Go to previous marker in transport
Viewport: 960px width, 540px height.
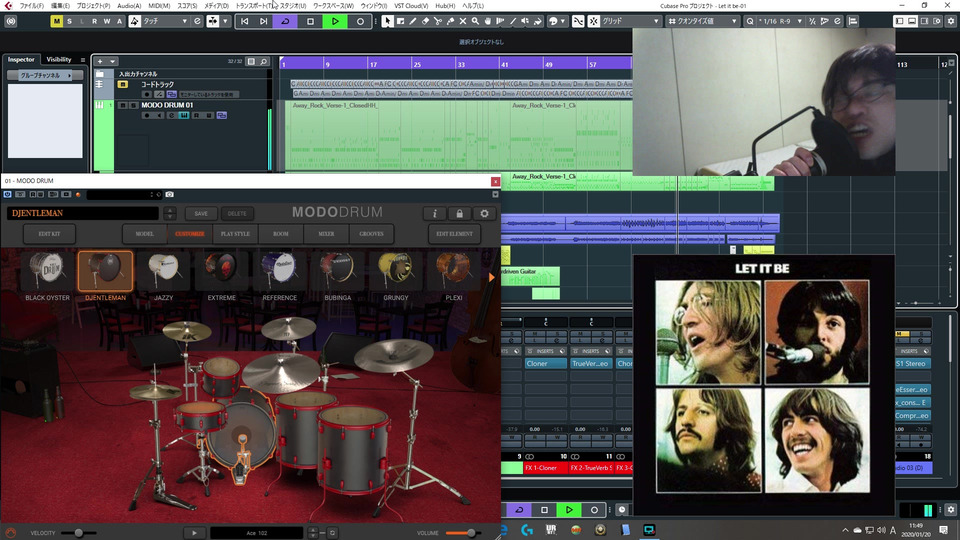tap(244, 21)
